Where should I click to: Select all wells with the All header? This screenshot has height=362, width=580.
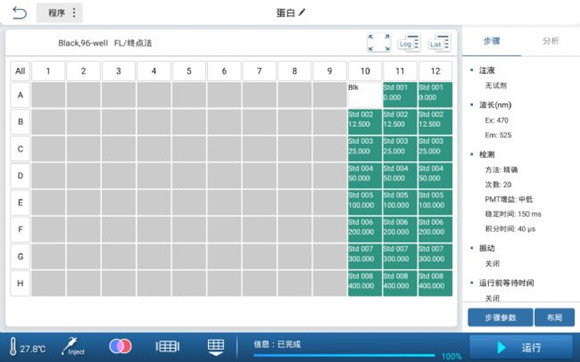(x=20, y=71)
